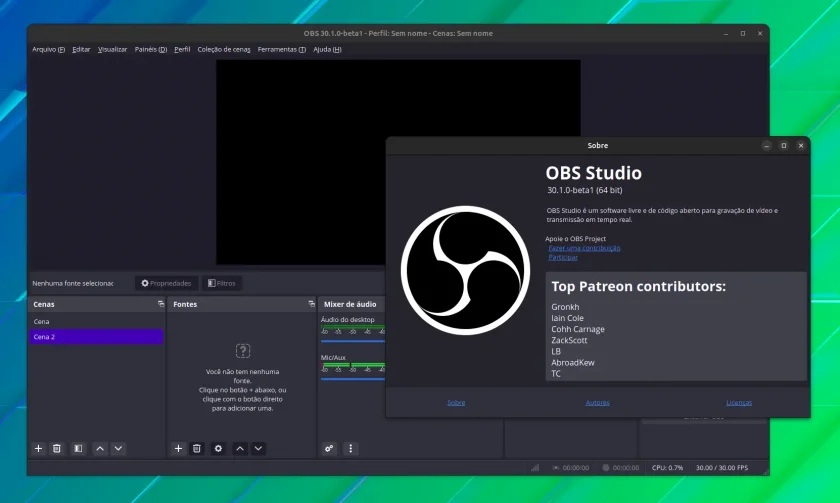Click the Nenhuma fonte selecionada label
The width and height of the screenshot is (840, 503).
73,283
